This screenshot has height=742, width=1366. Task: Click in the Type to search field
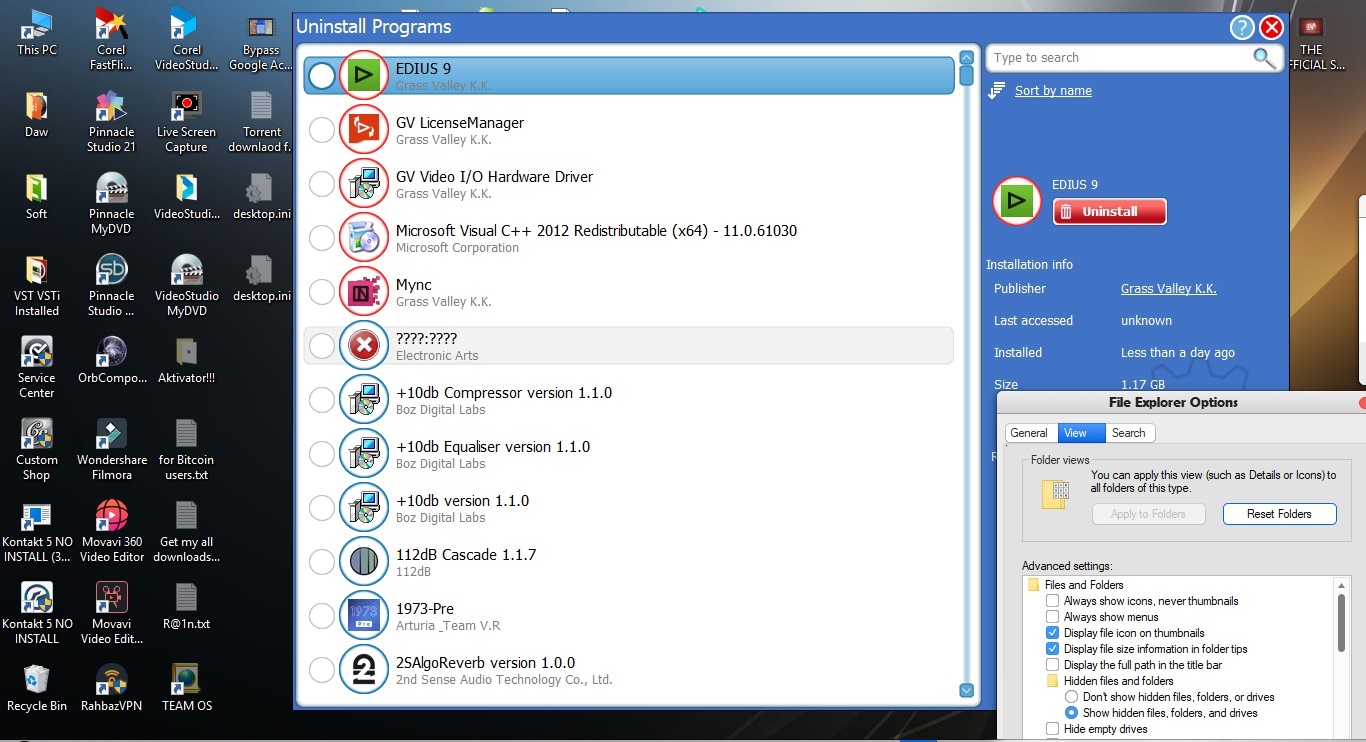[x=1120, y=58]
